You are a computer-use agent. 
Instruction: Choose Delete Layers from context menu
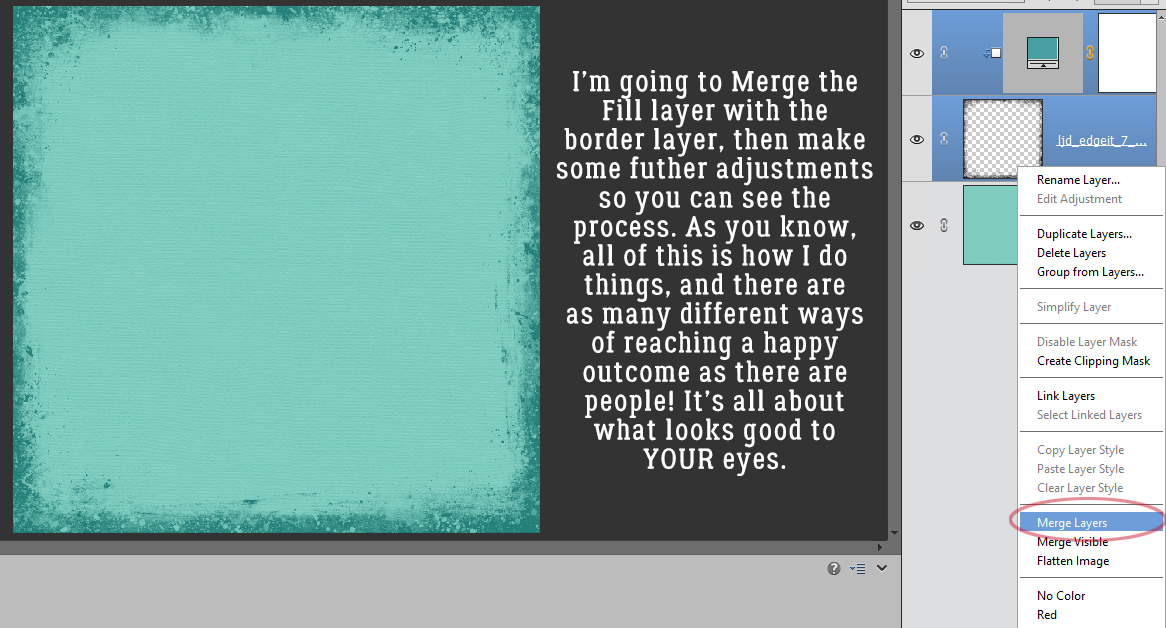click(1071, 253)
